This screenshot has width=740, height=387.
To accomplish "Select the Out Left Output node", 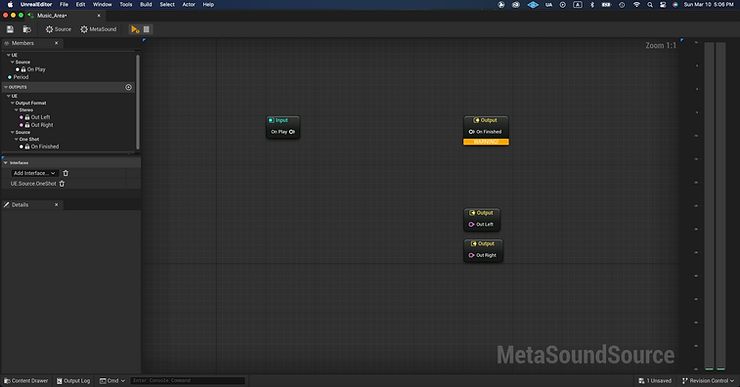I will [x=482, y=219].
